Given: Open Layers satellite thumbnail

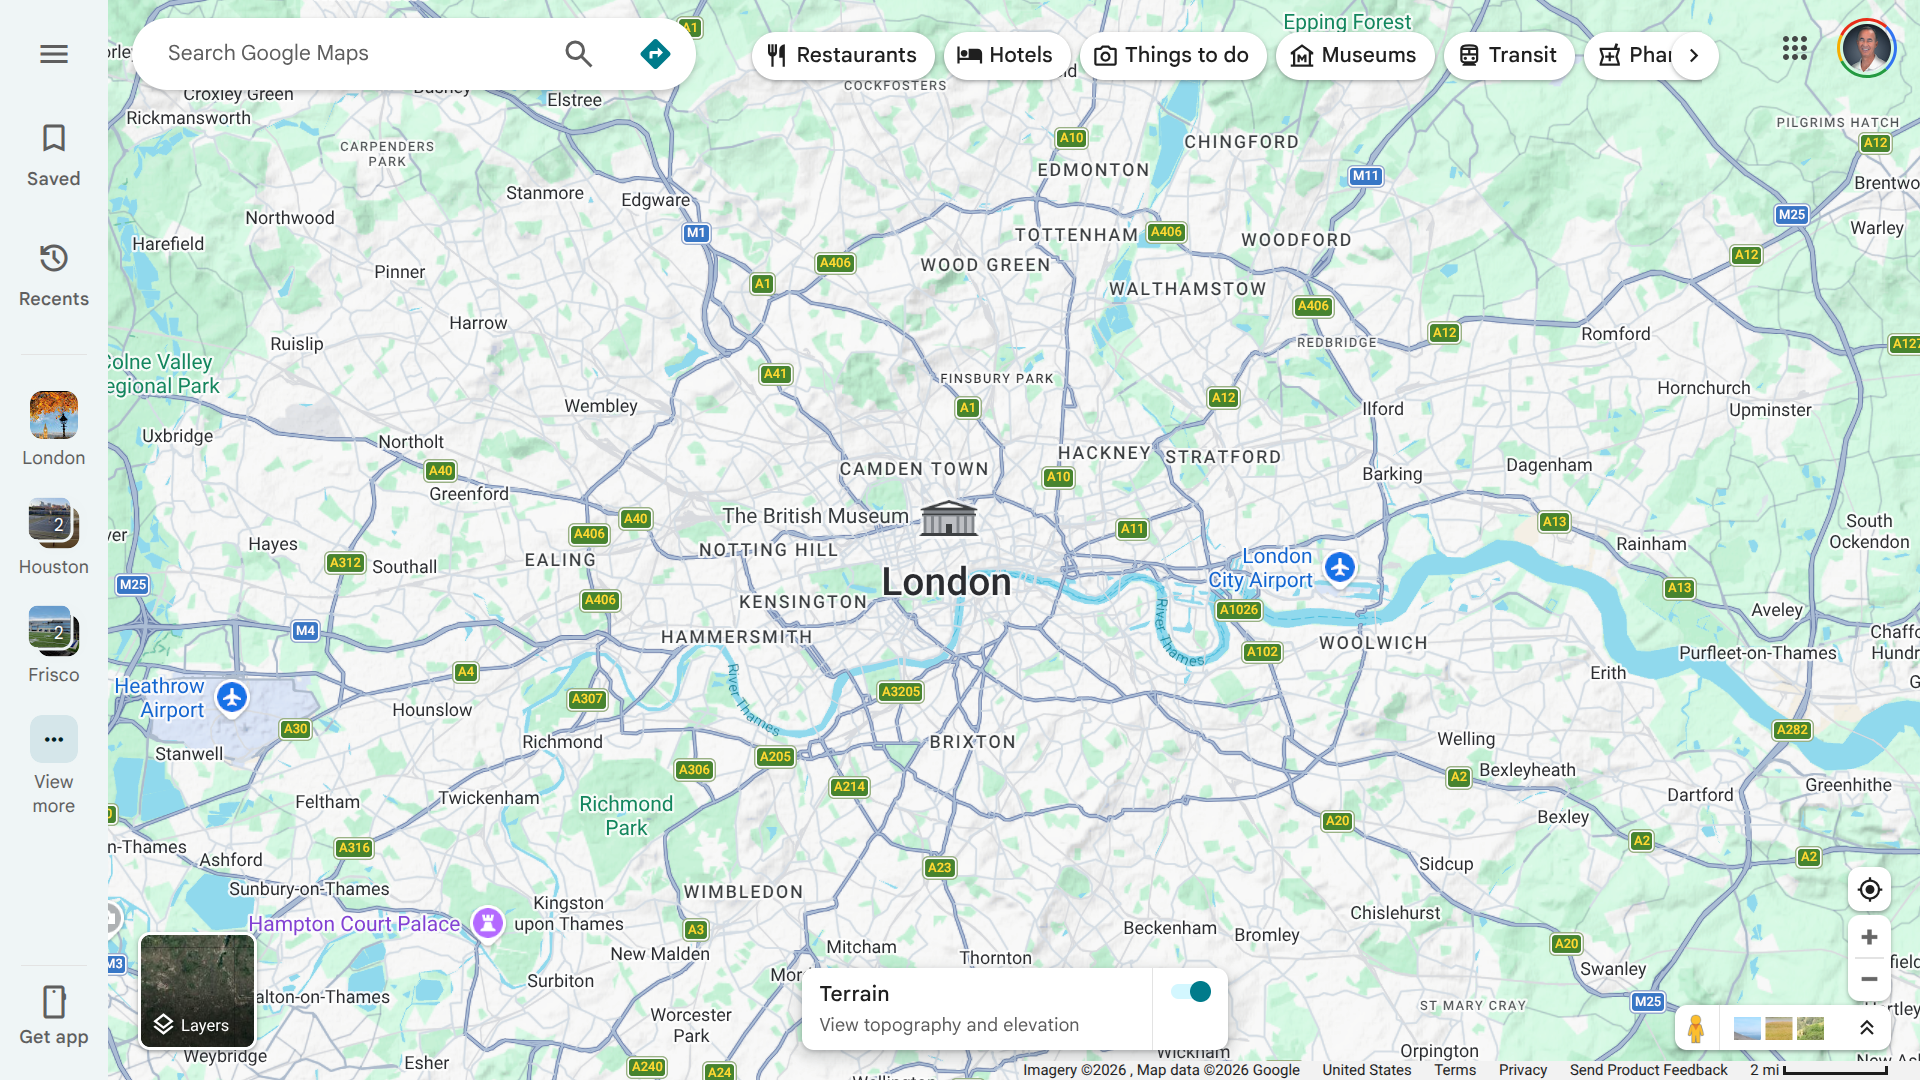Looking at the screenshot, I should coord(197,991).
